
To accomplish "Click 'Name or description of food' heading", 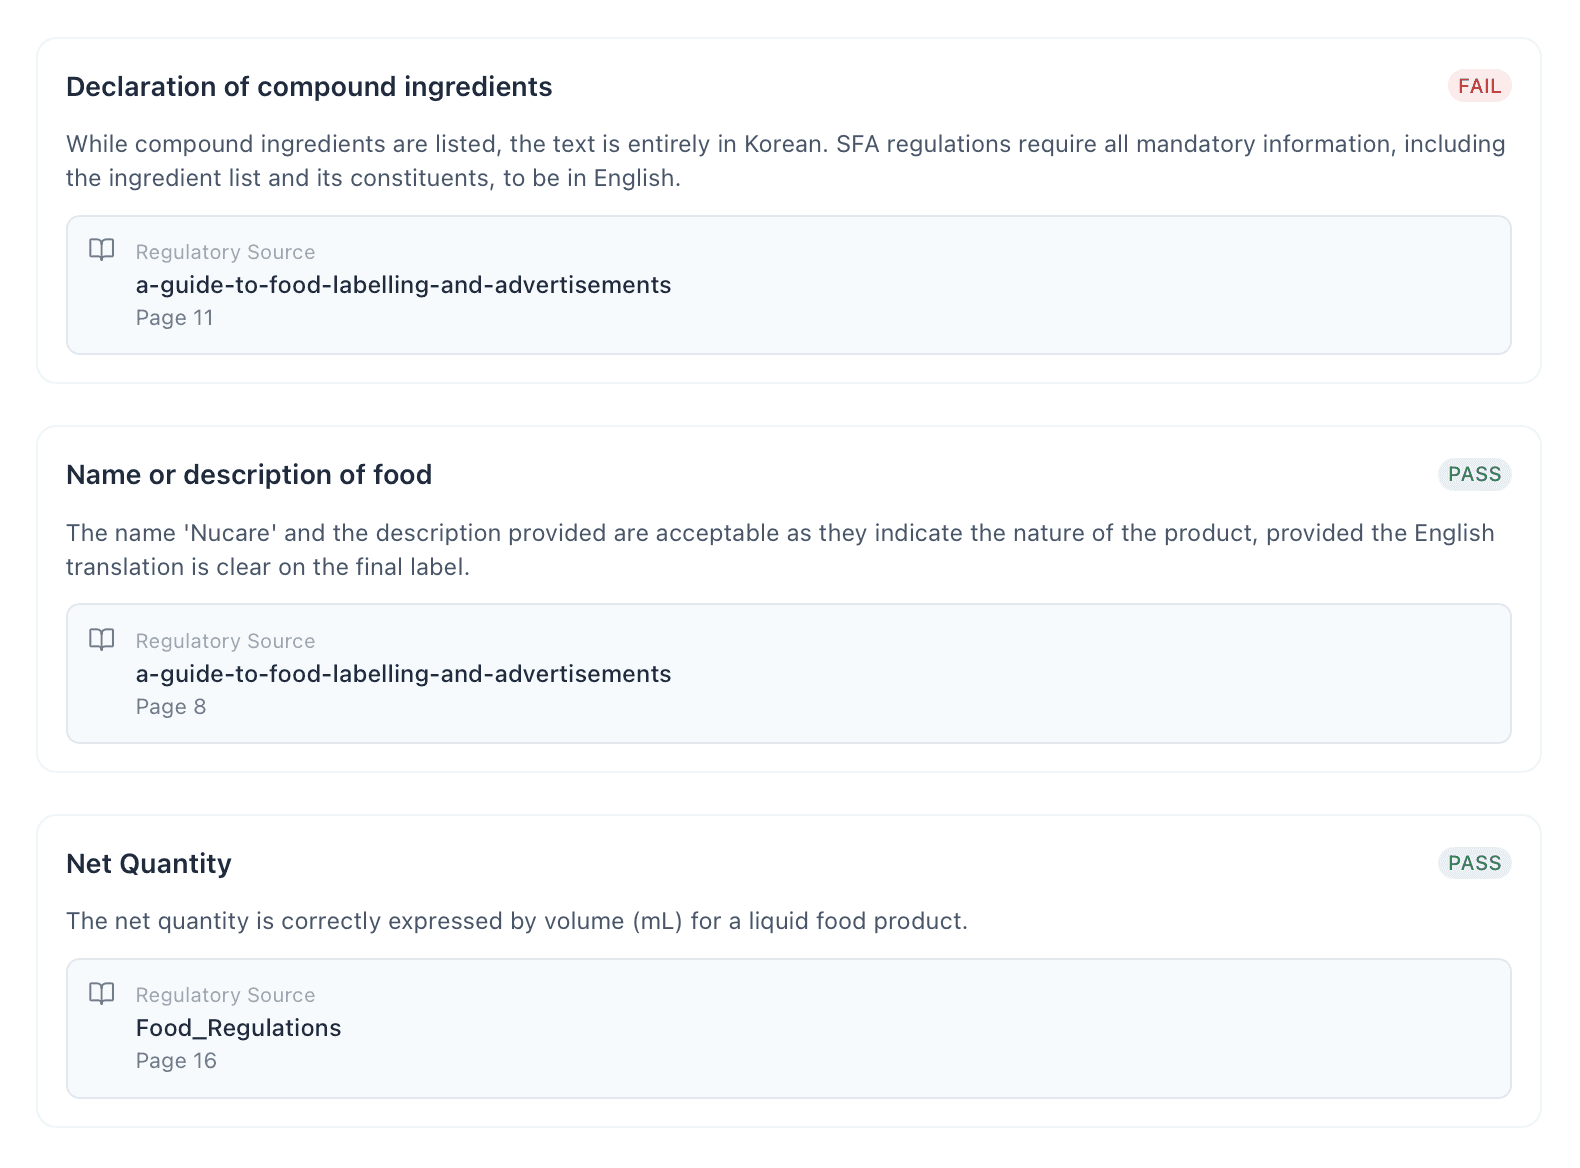I will tap(249, 475).
